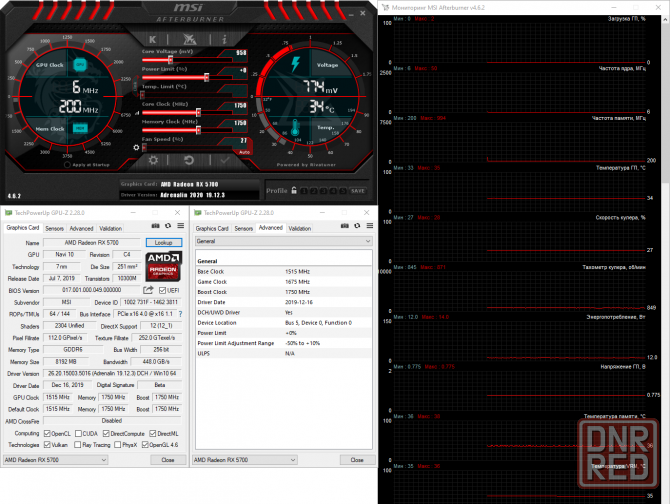Switch to Advanced tab in left GPU-Z

81,229
